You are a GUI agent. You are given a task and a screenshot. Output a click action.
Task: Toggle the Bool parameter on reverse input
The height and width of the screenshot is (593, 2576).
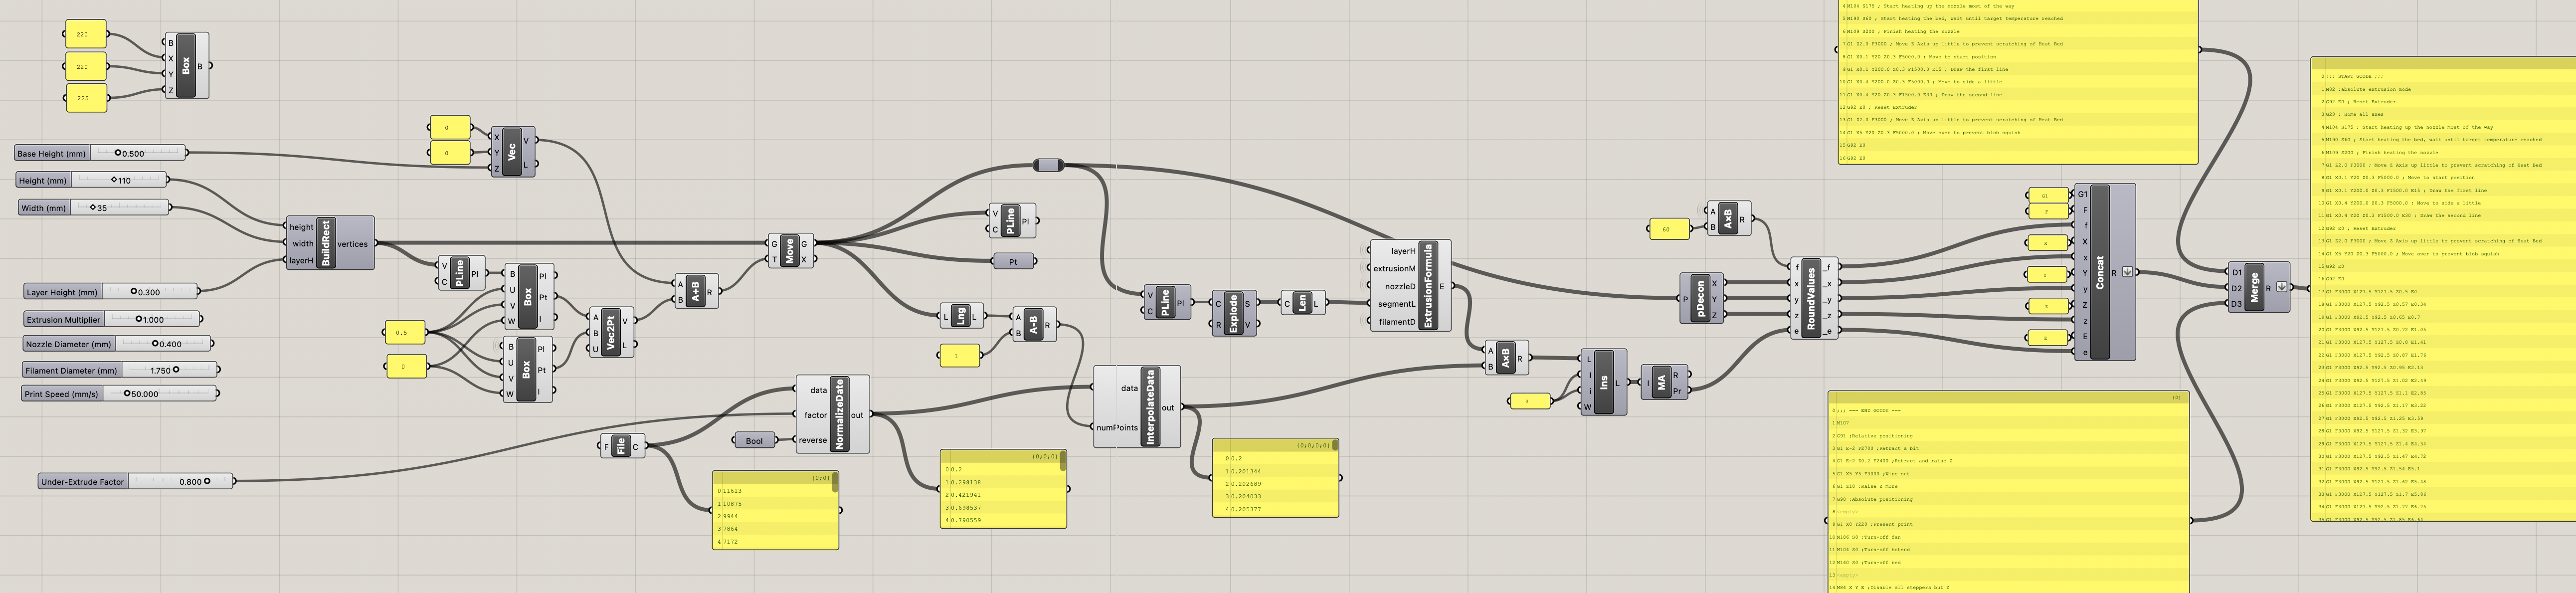point(755,440)
